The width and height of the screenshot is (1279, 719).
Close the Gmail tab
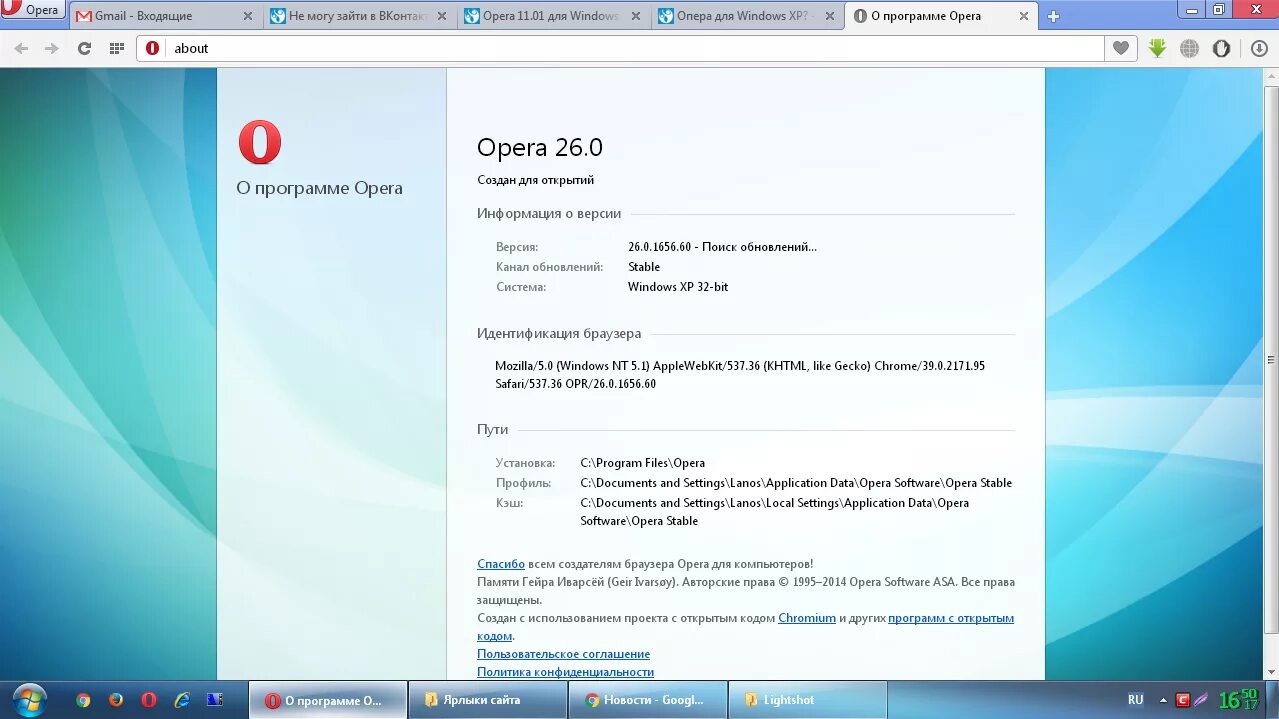248,16
